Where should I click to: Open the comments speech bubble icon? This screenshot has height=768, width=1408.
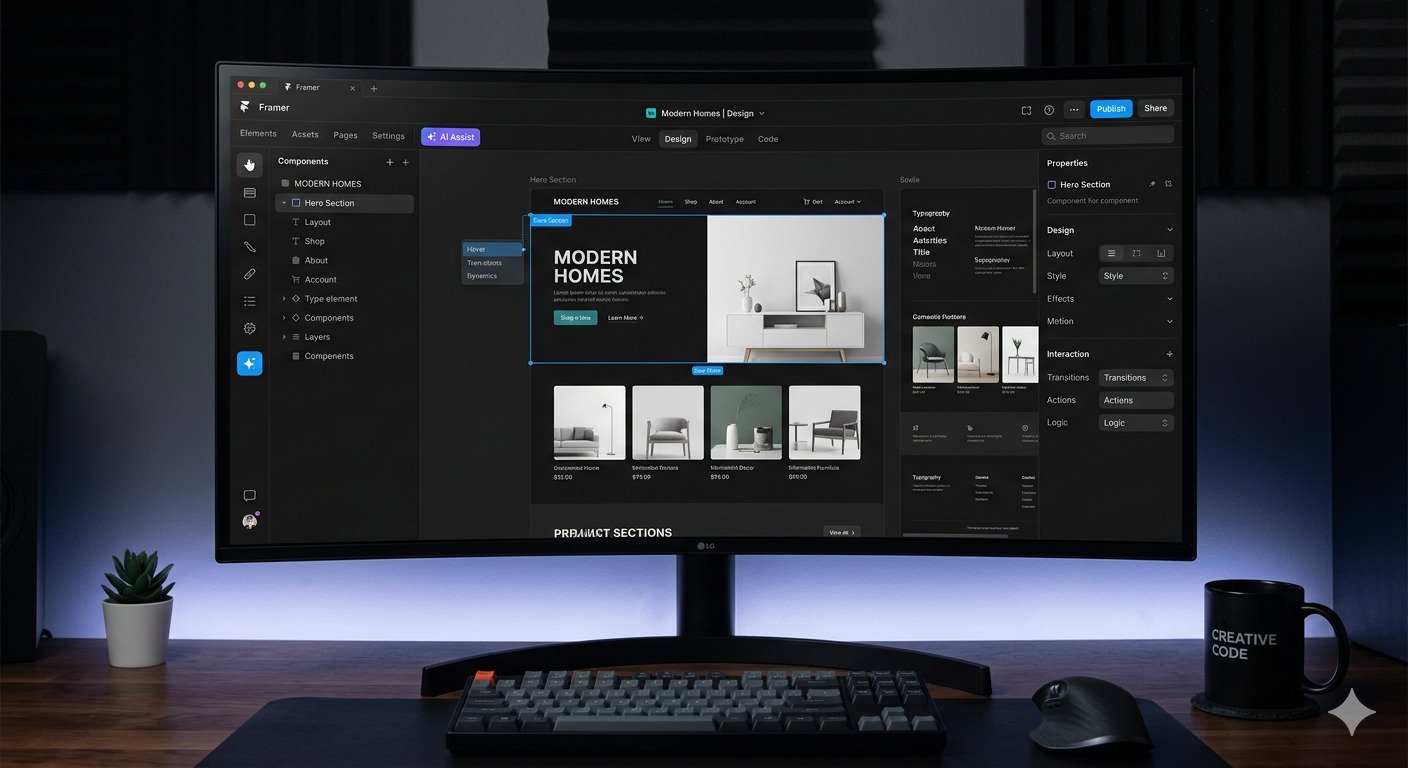click(x=250, y=496)
